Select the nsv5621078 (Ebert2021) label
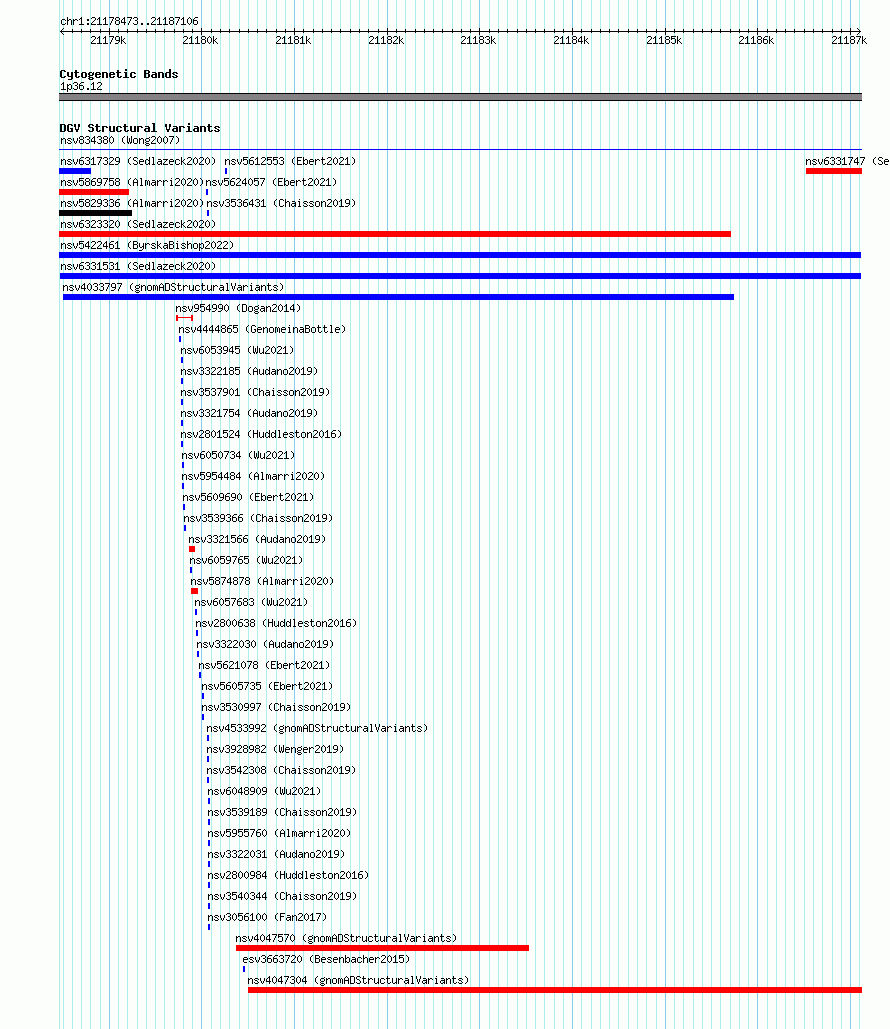The image size is (890, 1029). 265,665
